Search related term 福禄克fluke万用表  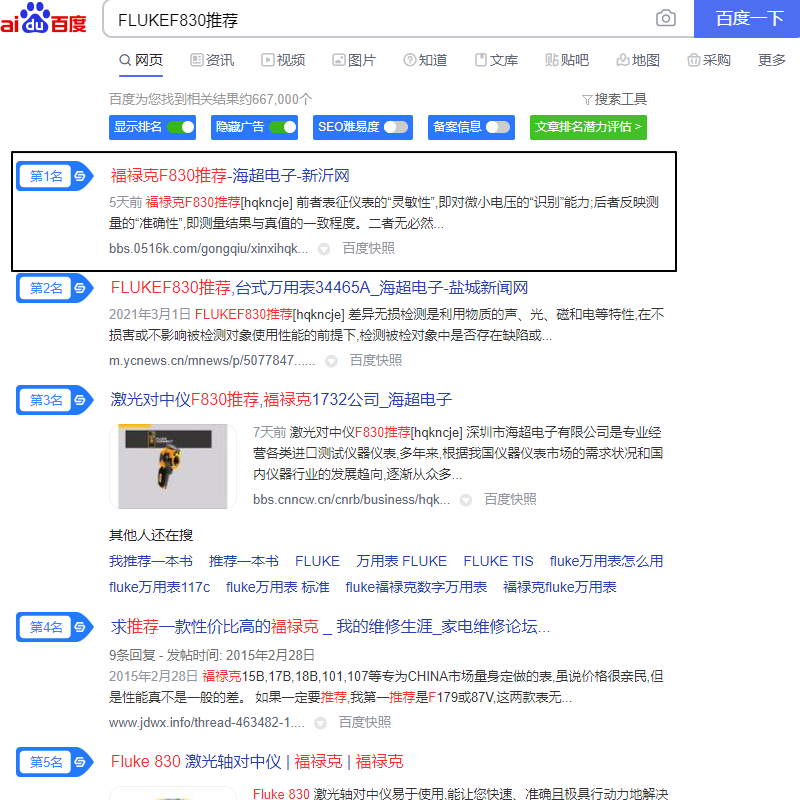click(559, 587)
